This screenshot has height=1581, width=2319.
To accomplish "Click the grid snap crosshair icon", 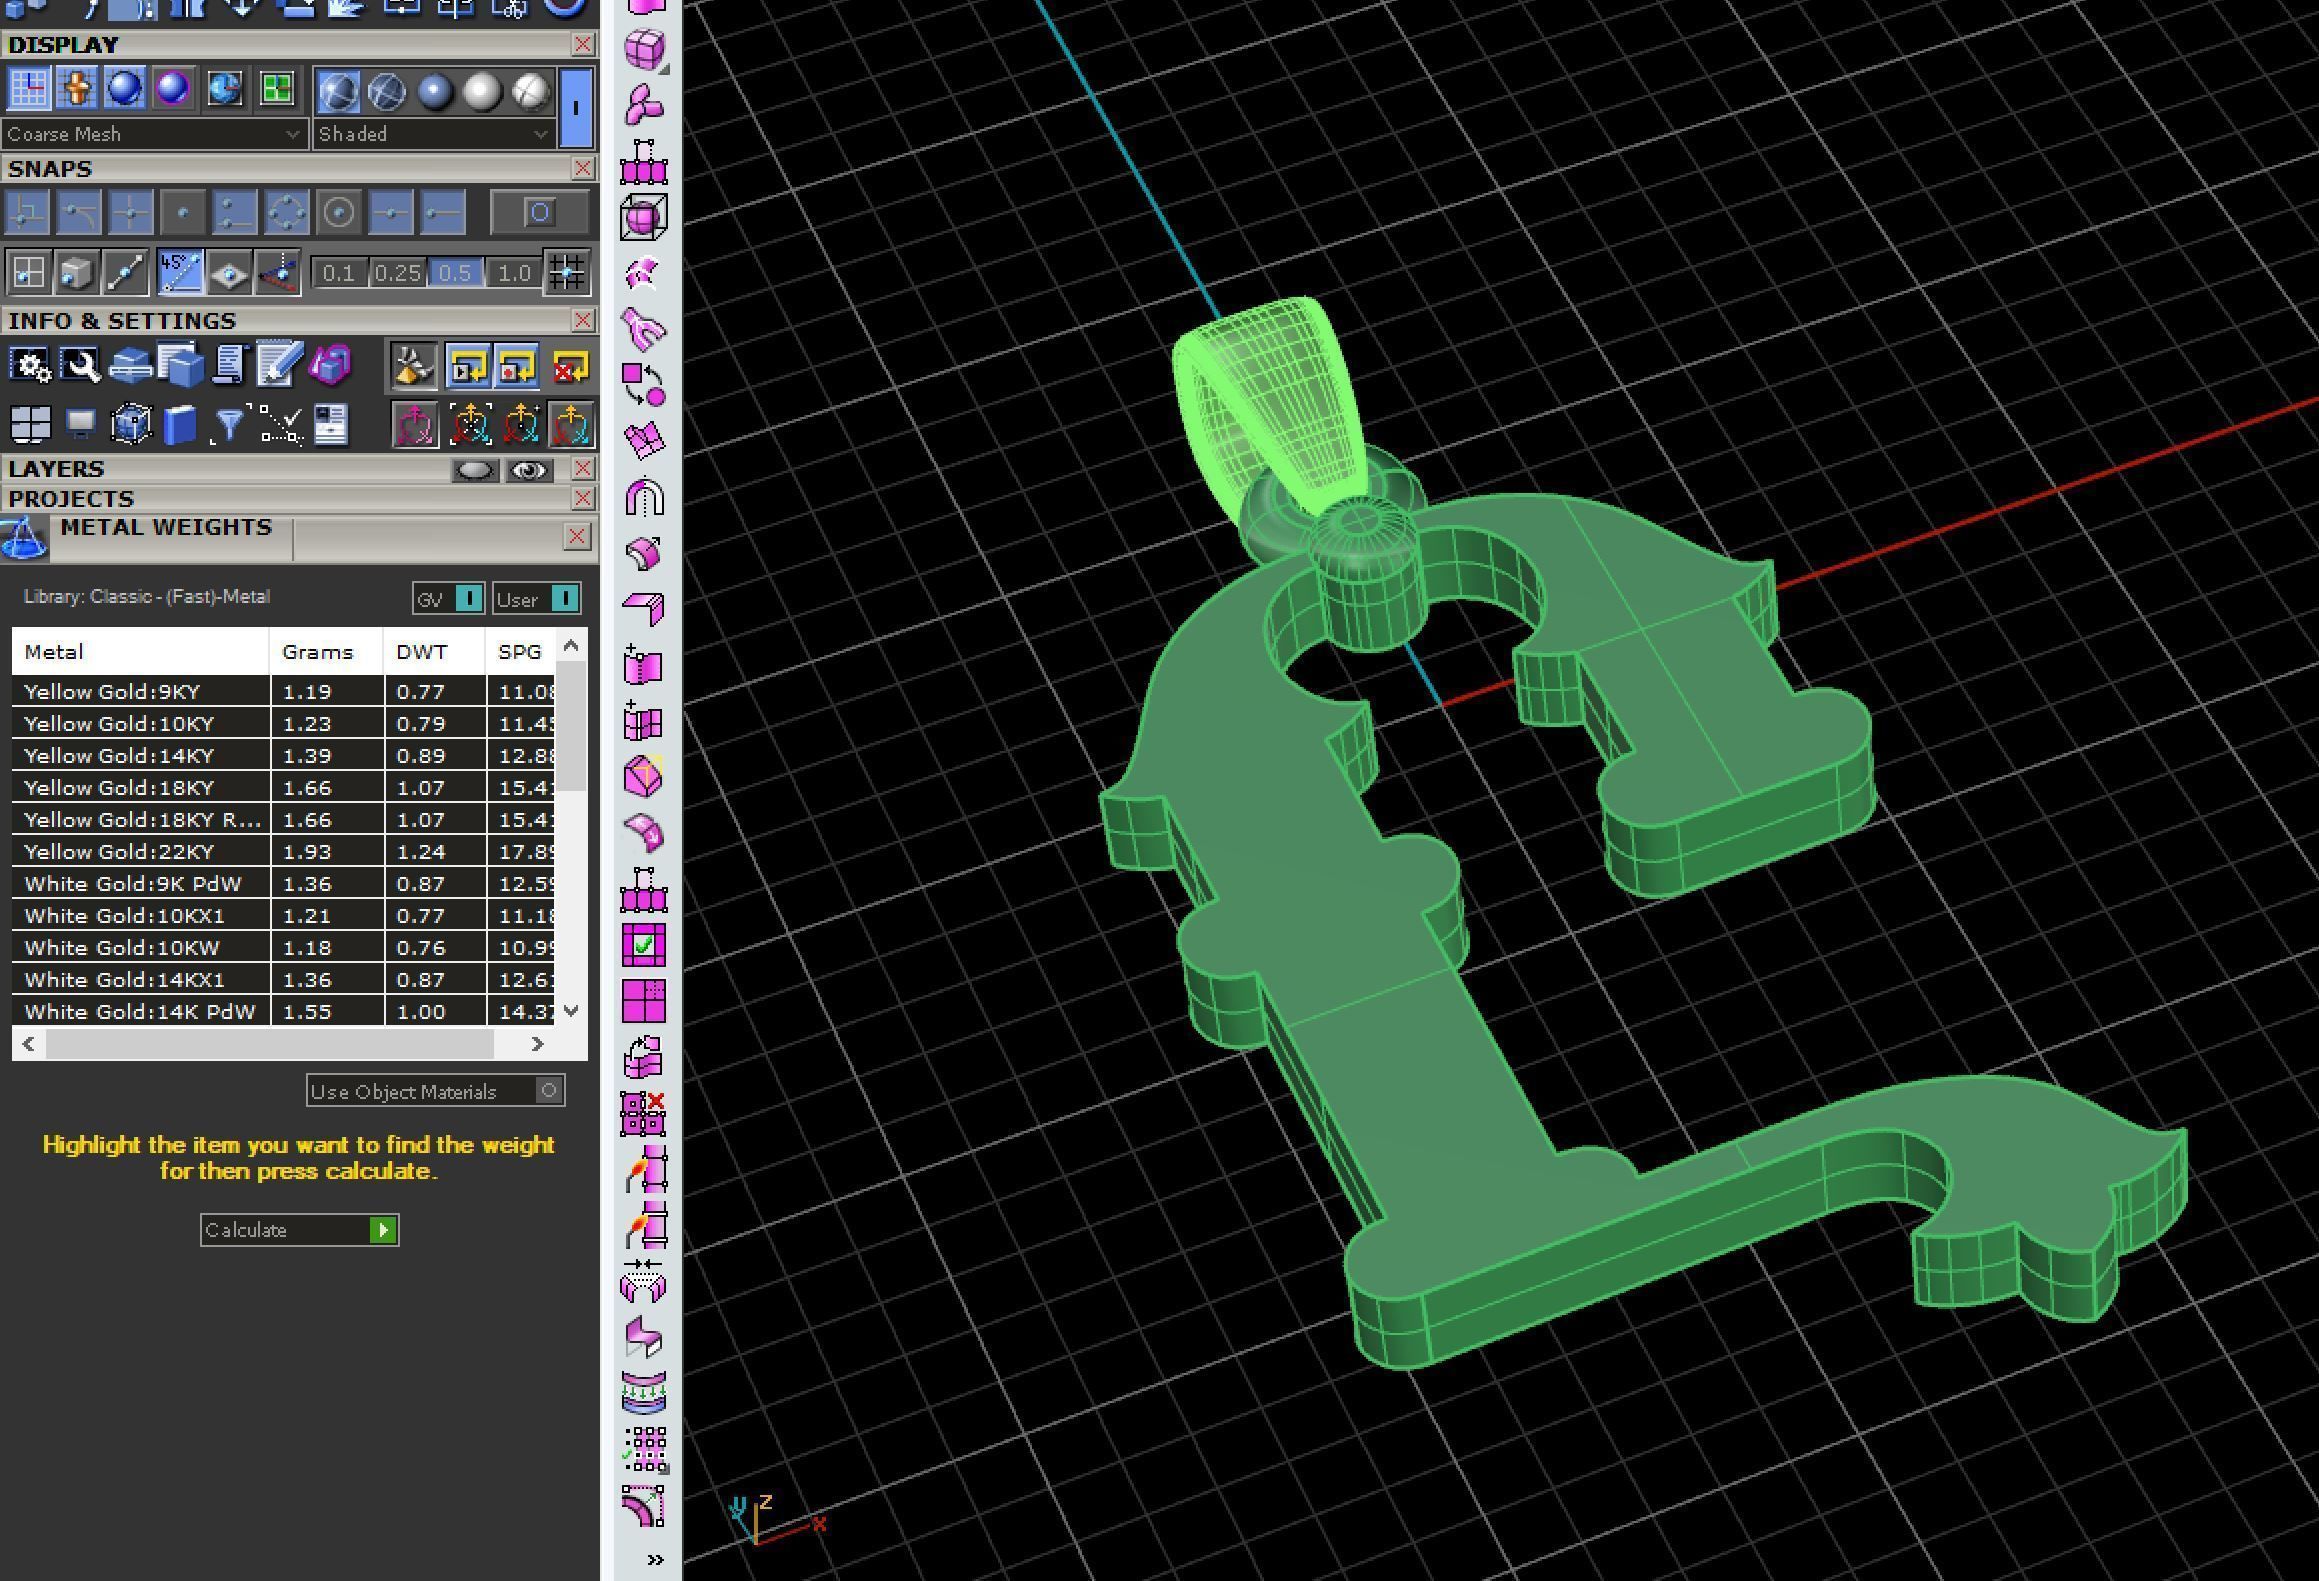I will (567, 272).
